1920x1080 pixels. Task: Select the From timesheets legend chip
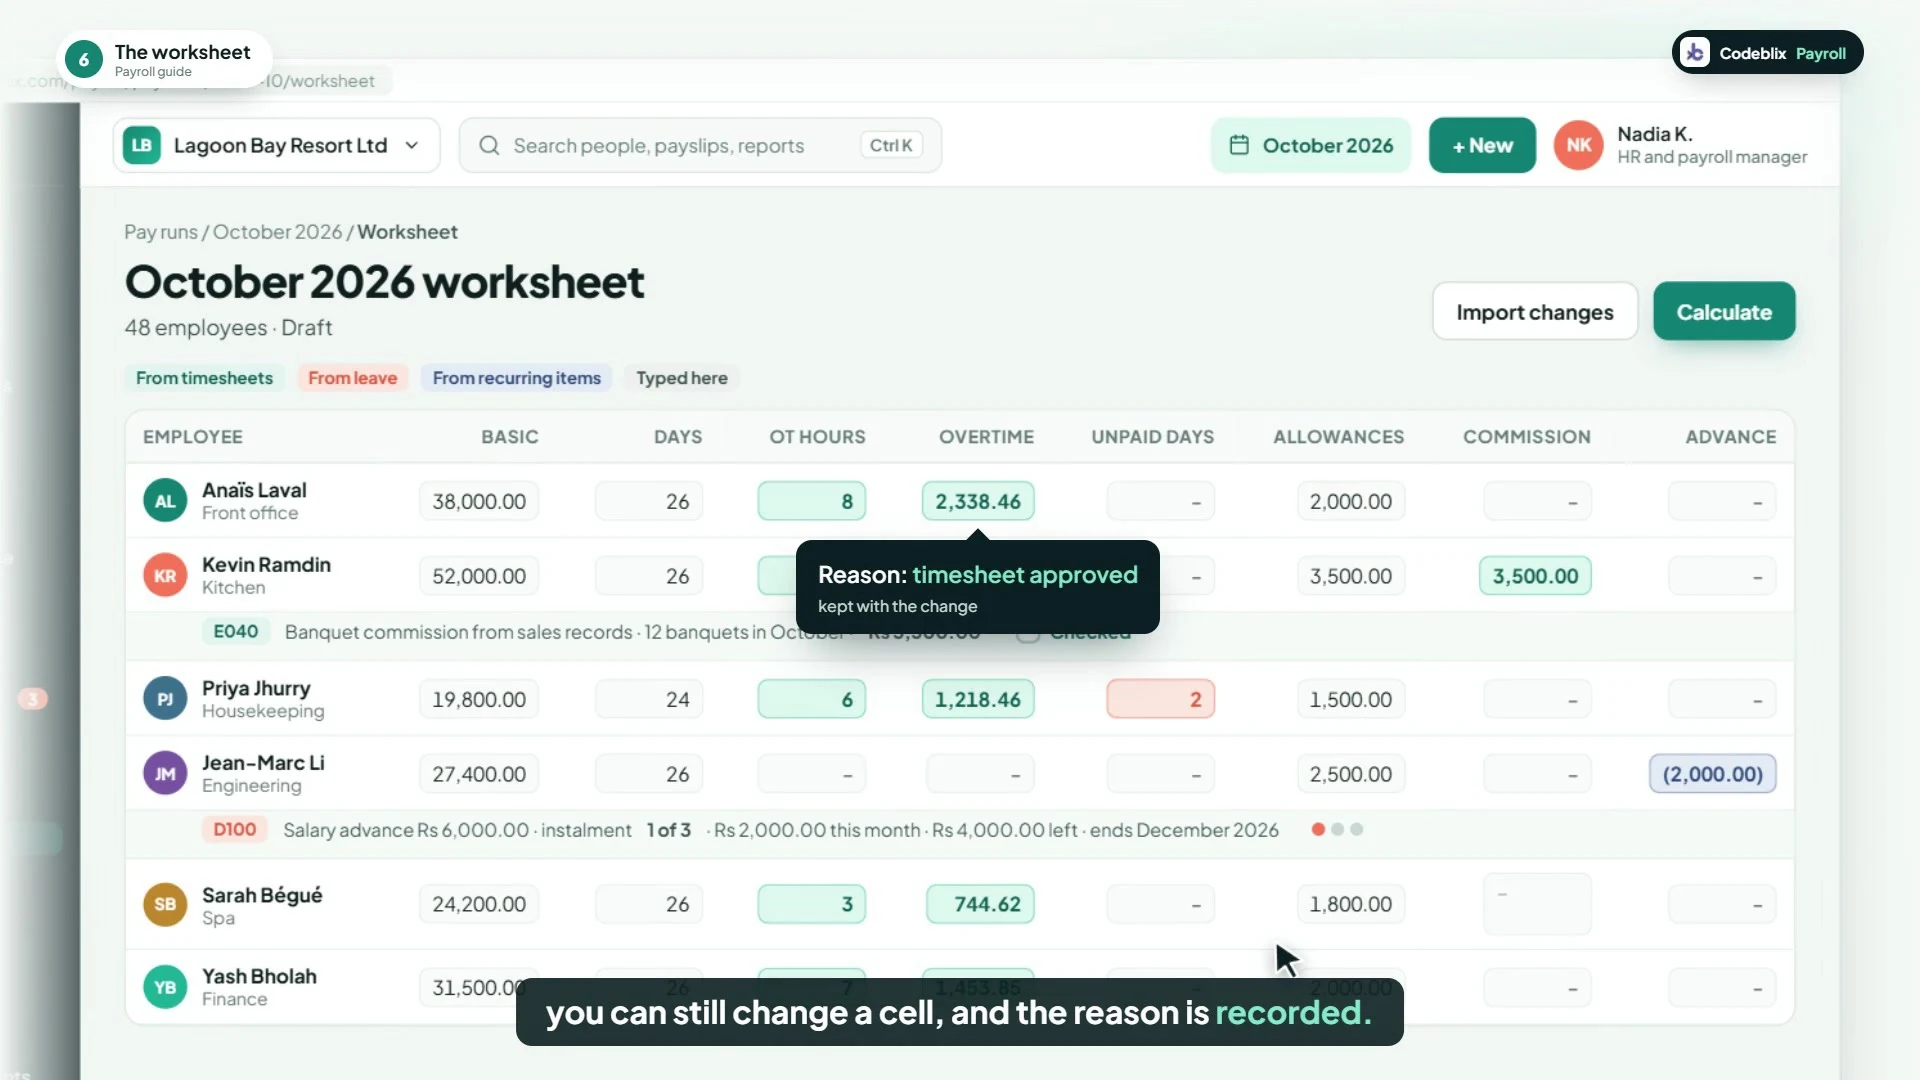coord(204,378)
